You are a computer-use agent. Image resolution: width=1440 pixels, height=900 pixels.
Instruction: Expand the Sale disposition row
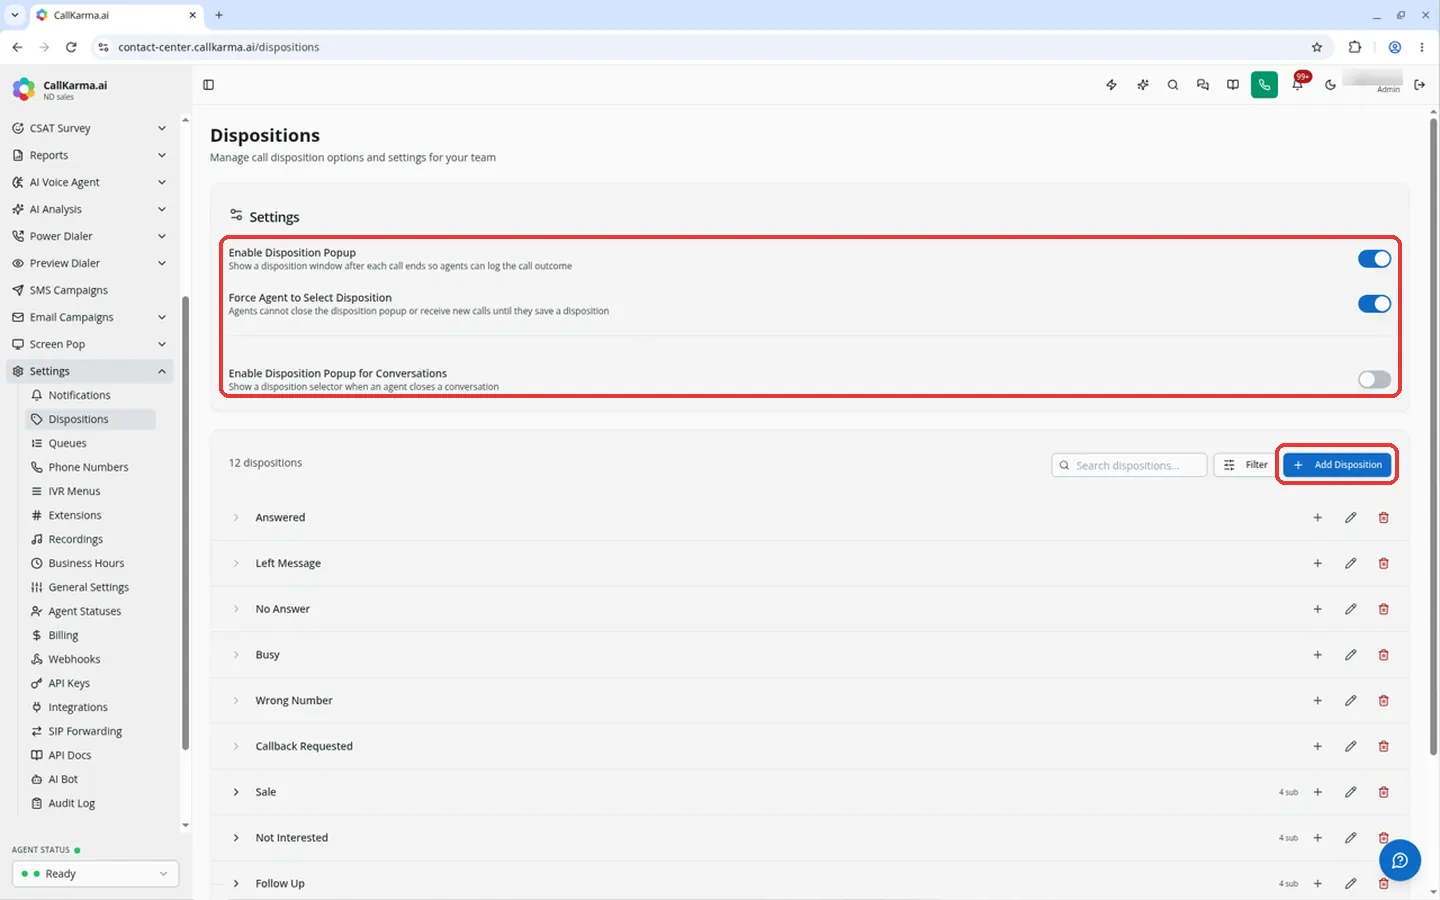point(236,792)
